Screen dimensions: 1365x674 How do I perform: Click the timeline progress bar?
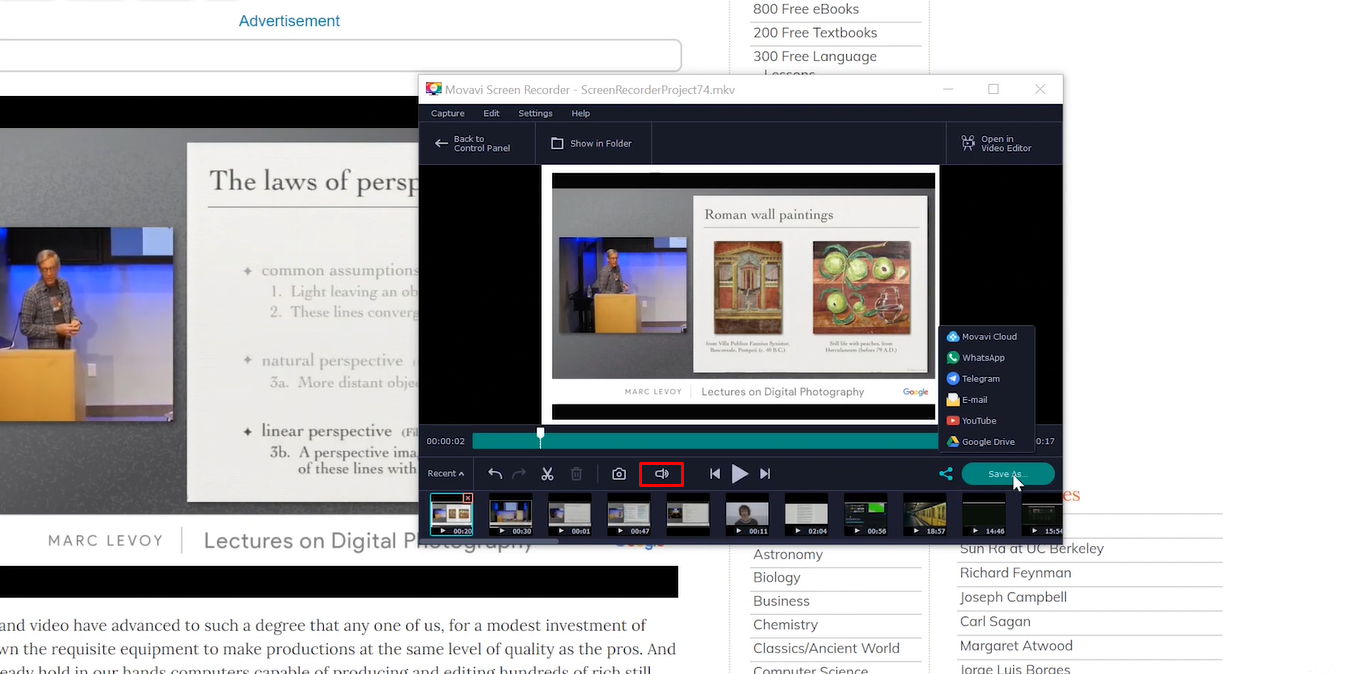pyautogui.click(x=705, y=440)
